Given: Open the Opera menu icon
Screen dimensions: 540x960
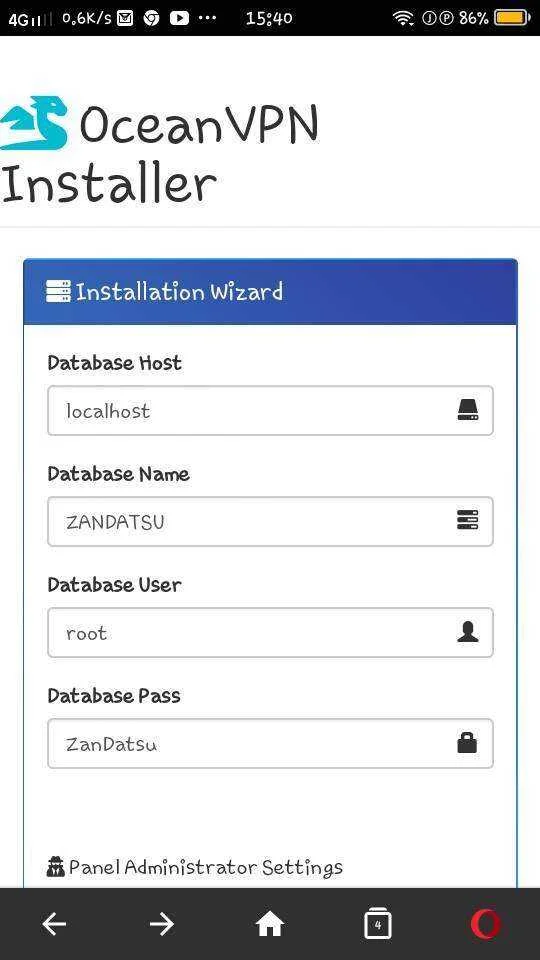Looking at the screenshot, I should tap(486, 924).
